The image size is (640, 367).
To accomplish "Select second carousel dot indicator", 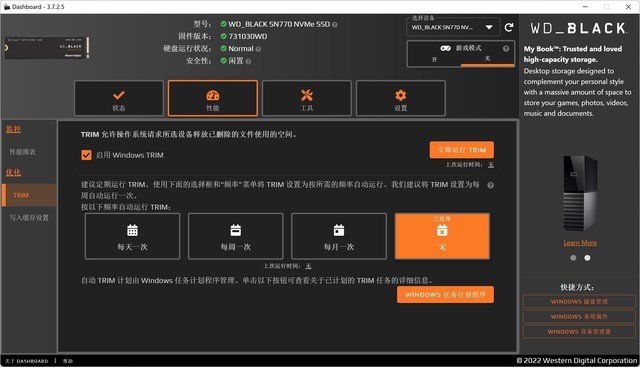I will [x=587, y=258].
